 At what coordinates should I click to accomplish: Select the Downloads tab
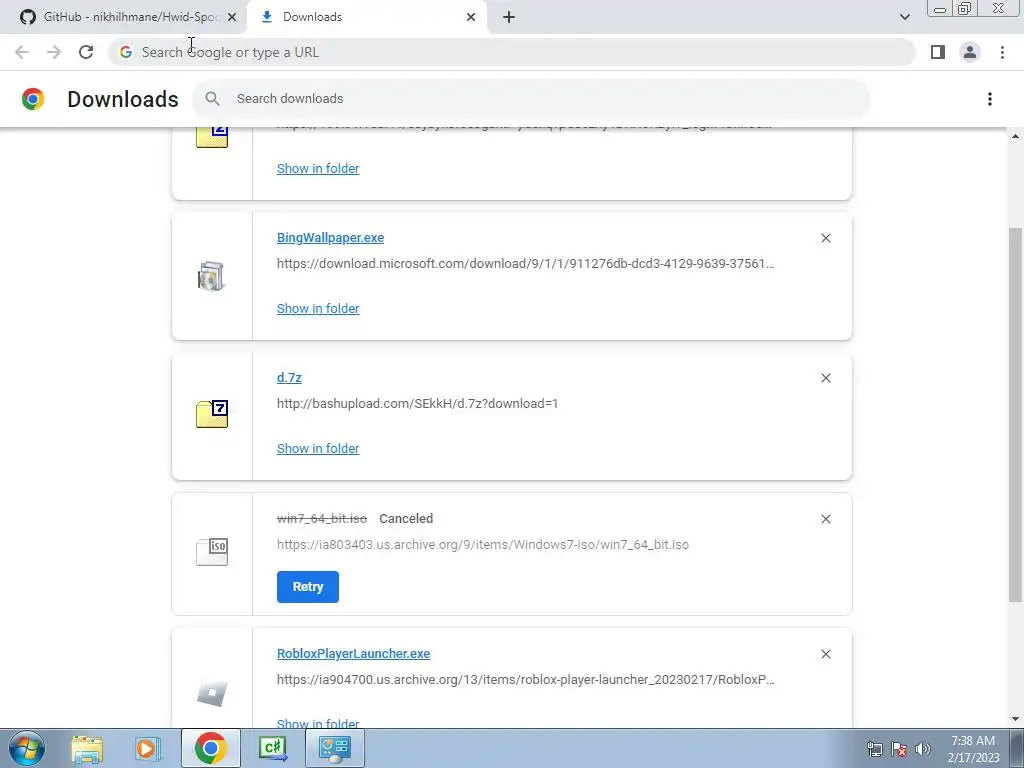[368, 17]
